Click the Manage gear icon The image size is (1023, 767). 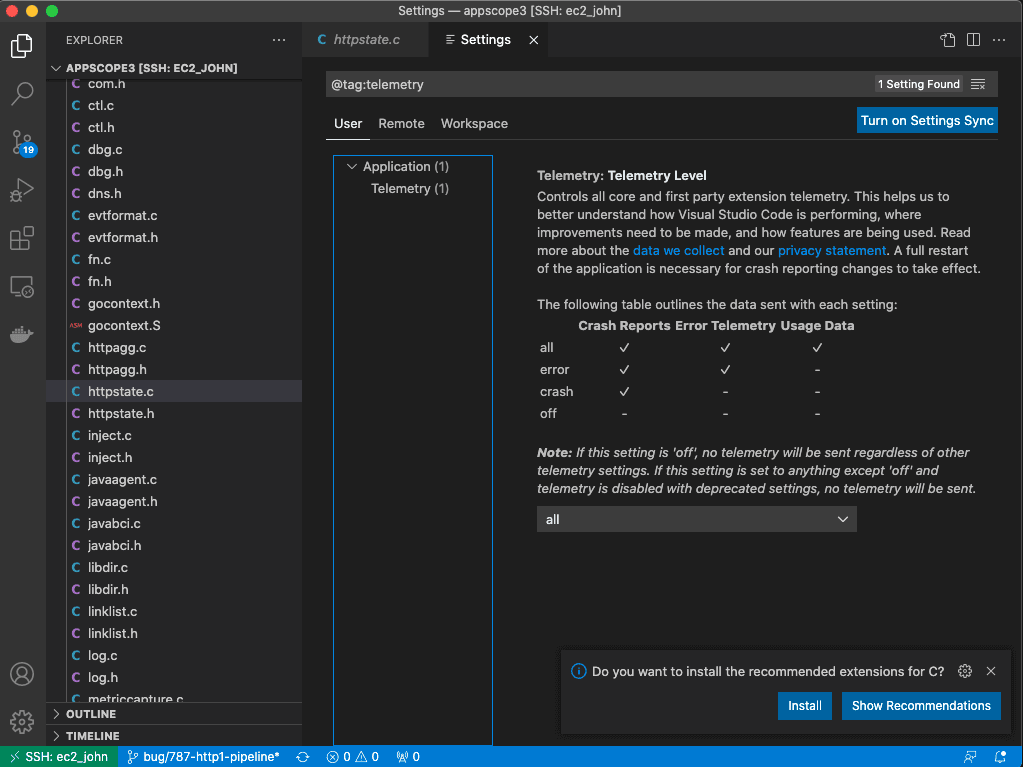pos(22,721)
